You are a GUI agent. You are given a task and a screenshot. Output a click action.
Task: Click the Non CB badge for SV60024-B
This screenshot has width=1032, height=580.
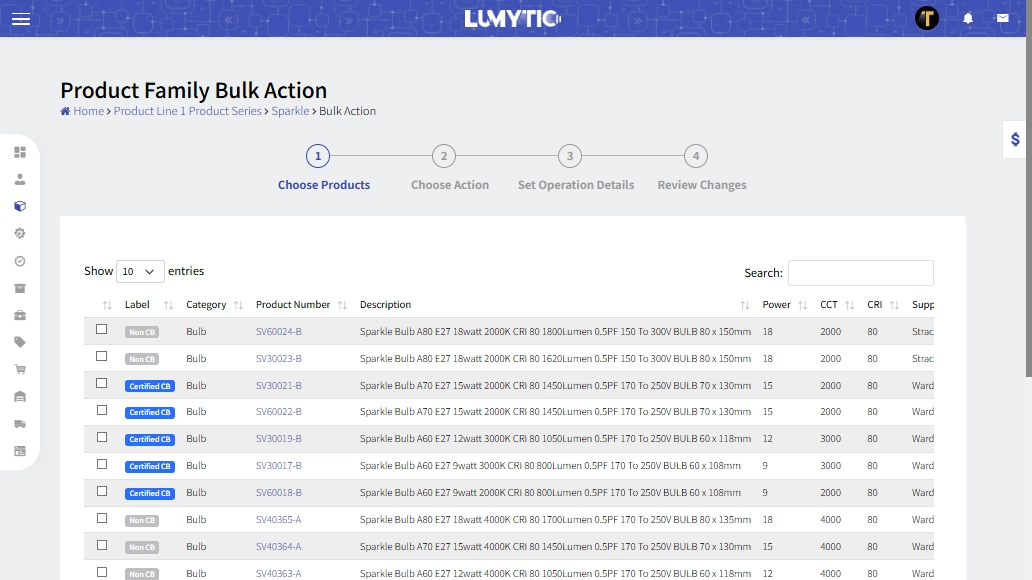(x=142, y=332)
